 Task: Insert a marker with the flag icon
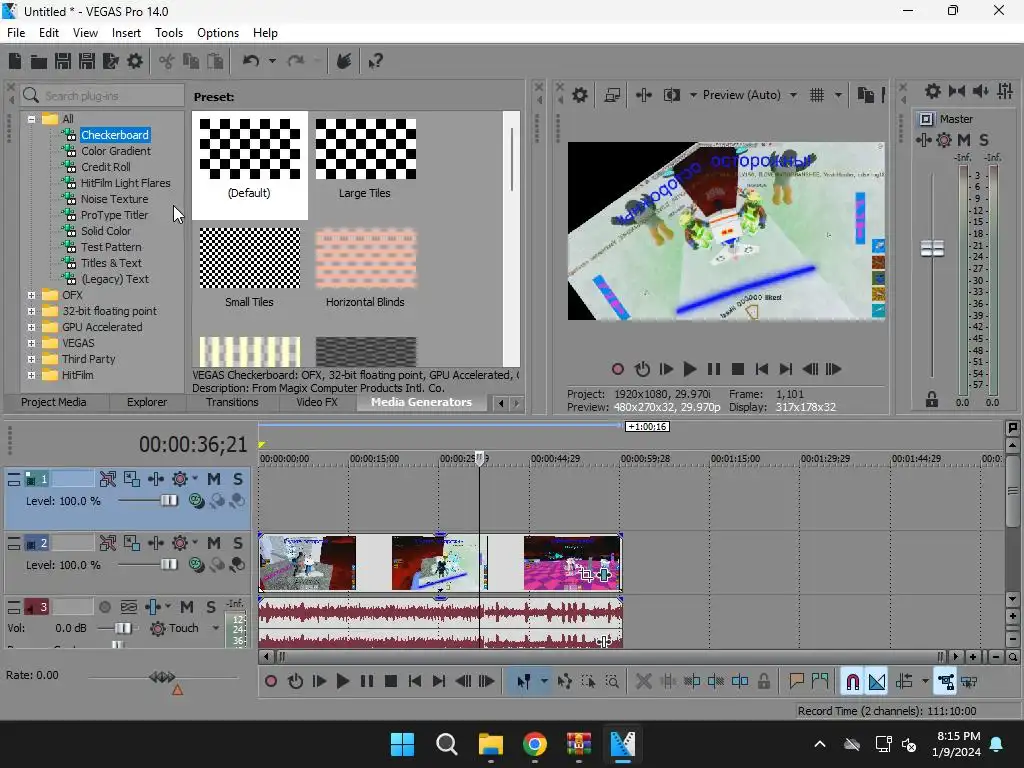tap(796, 682)
